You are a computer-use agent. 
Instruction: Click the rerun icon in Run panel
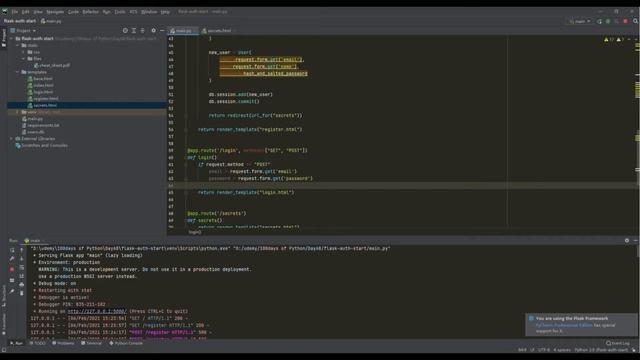click(x=12, y=250)
